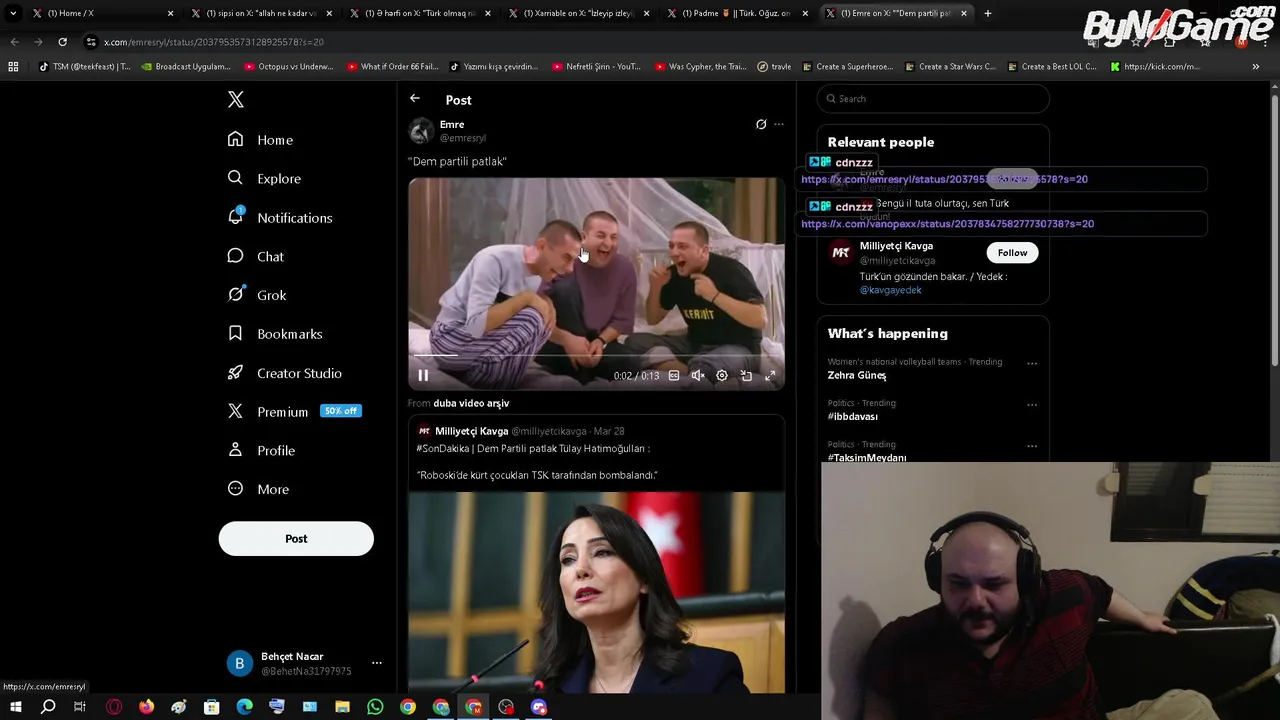
Task: Open more options for #ibbdavası trend
Action: point(1032,405)
